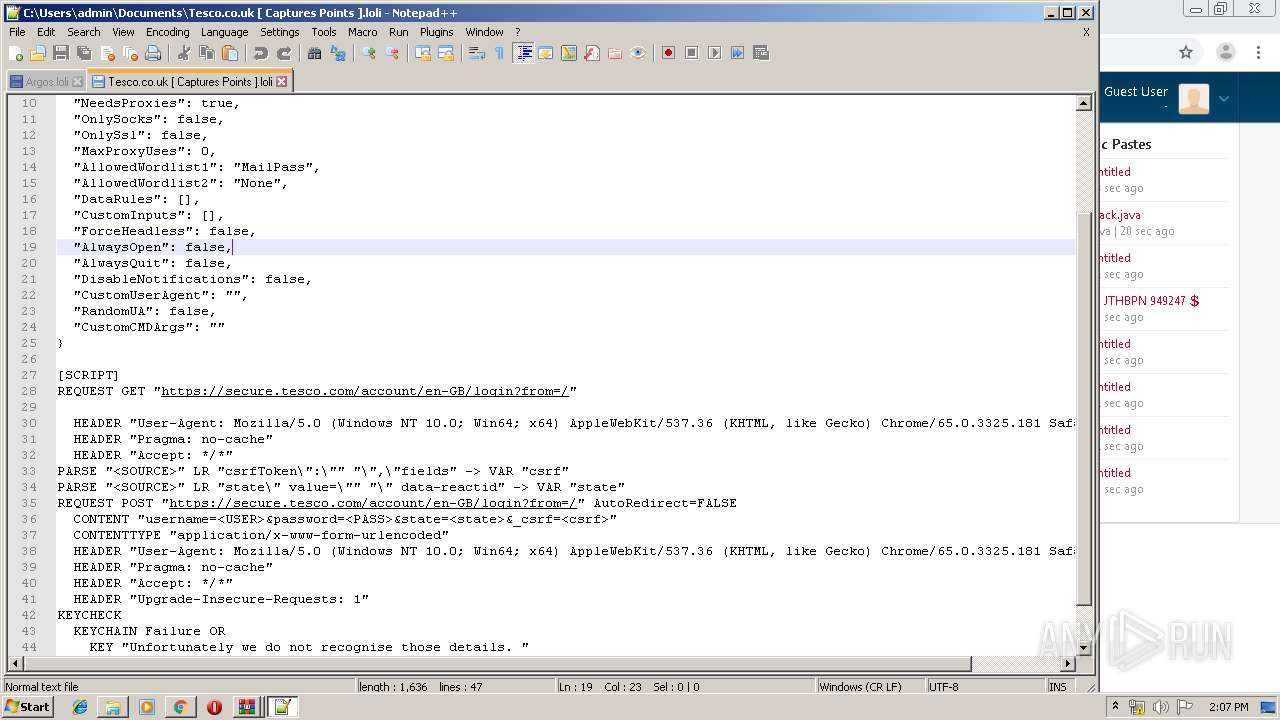Toggle Show All Characters paragraph icon

tap(499, 53)
